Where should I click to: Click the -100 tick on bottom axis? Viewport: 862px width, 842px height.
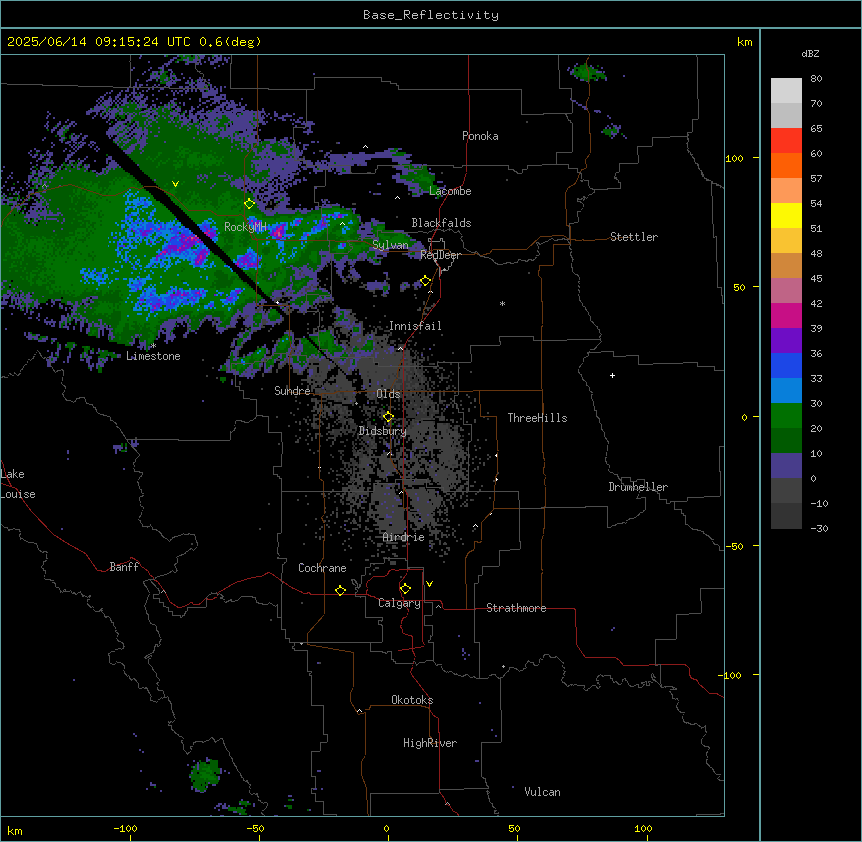pyautogui.click(x=125, y=828)
